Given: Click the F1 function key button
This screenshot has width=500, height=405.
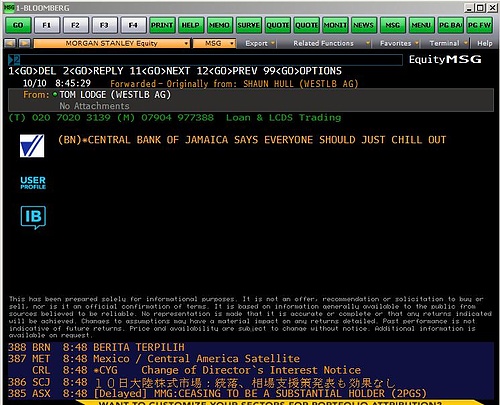Looking at the screenshot, I should pyautogui.click(x=47, y=25).
